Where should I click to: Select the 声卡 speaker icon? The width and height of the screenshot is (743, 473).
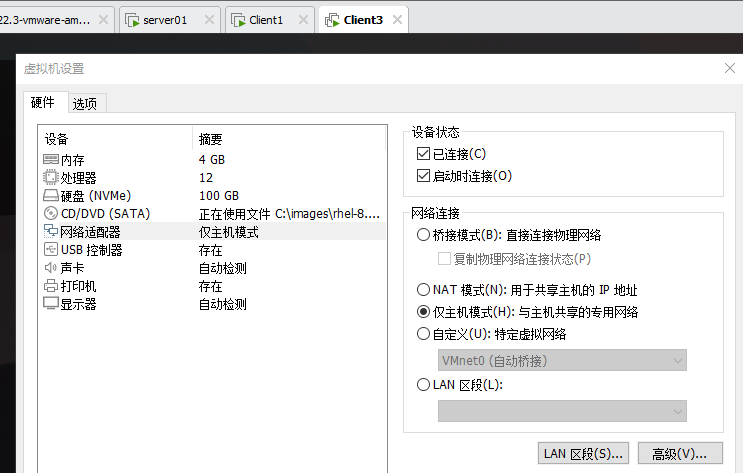pyautogui.click(x=51, y=268)
